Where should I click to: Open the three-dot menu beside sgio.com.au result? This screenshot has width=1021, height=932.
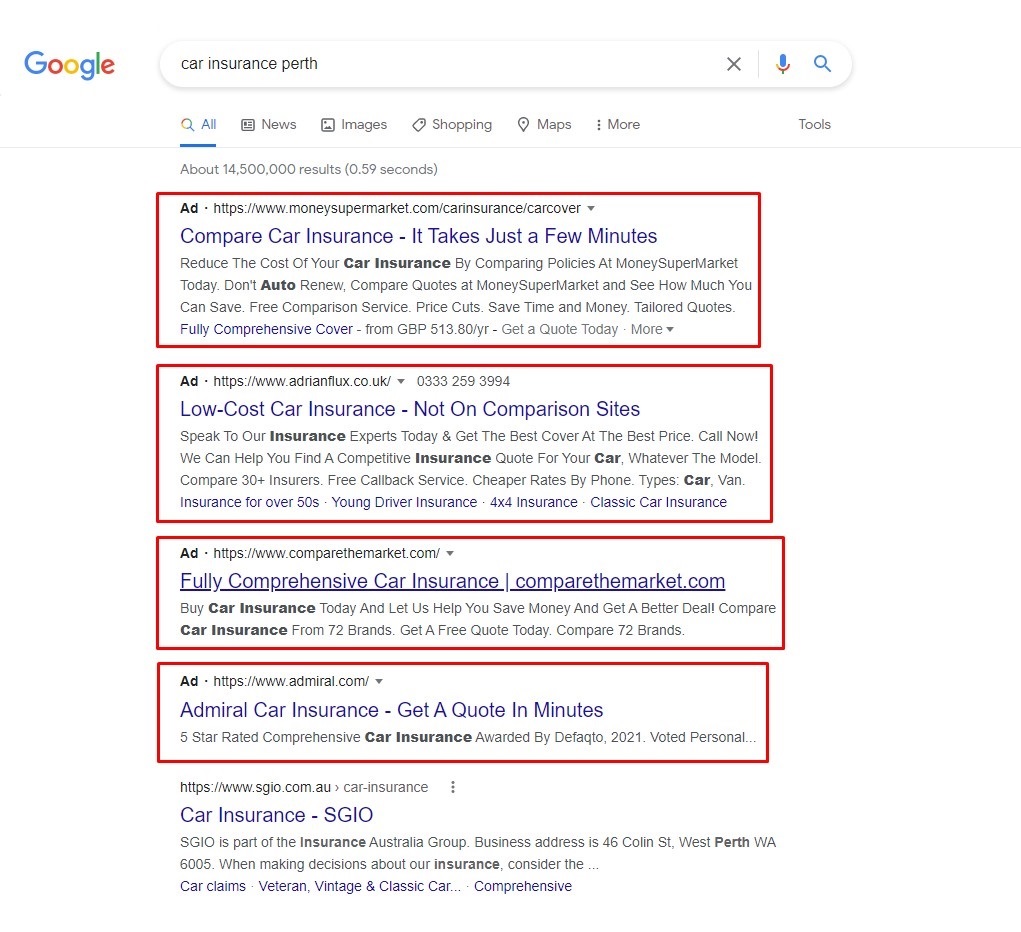453,787
